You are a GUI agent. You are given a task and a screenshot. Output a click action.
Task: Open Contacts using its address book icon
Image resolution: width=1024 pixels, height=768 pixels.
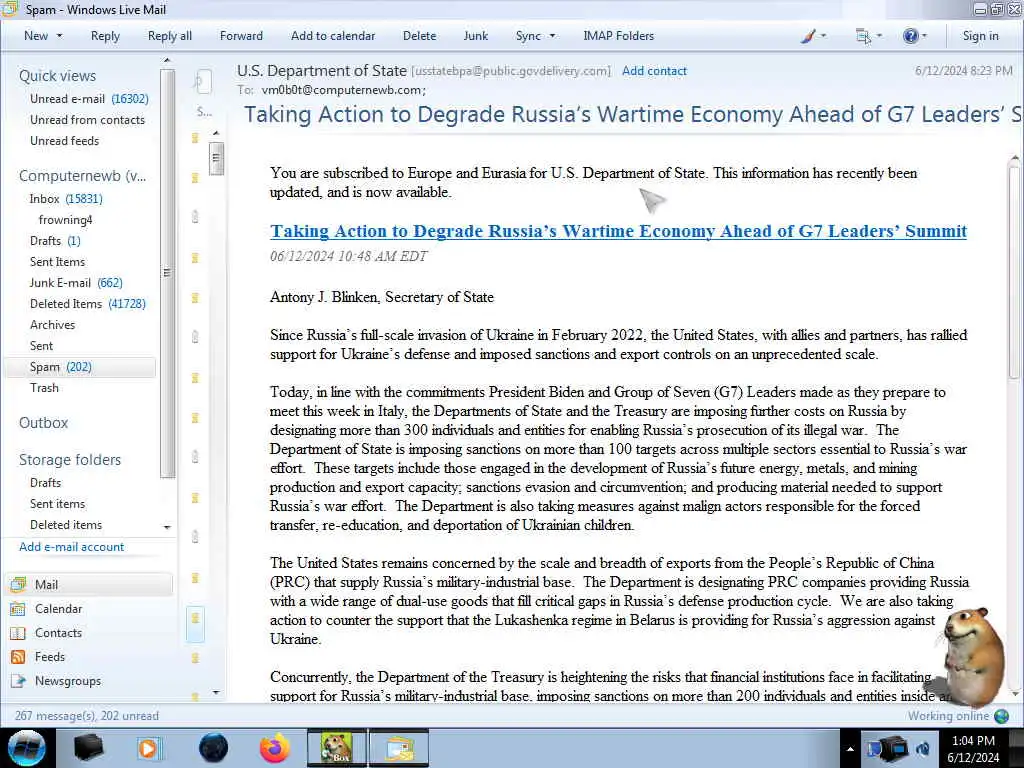(18, 633)
